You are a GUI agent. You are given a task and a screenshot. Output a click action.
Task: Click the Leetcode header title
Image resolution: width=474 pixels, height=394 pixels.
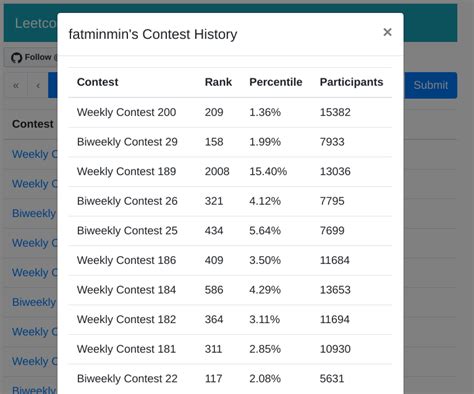point(36,23)
